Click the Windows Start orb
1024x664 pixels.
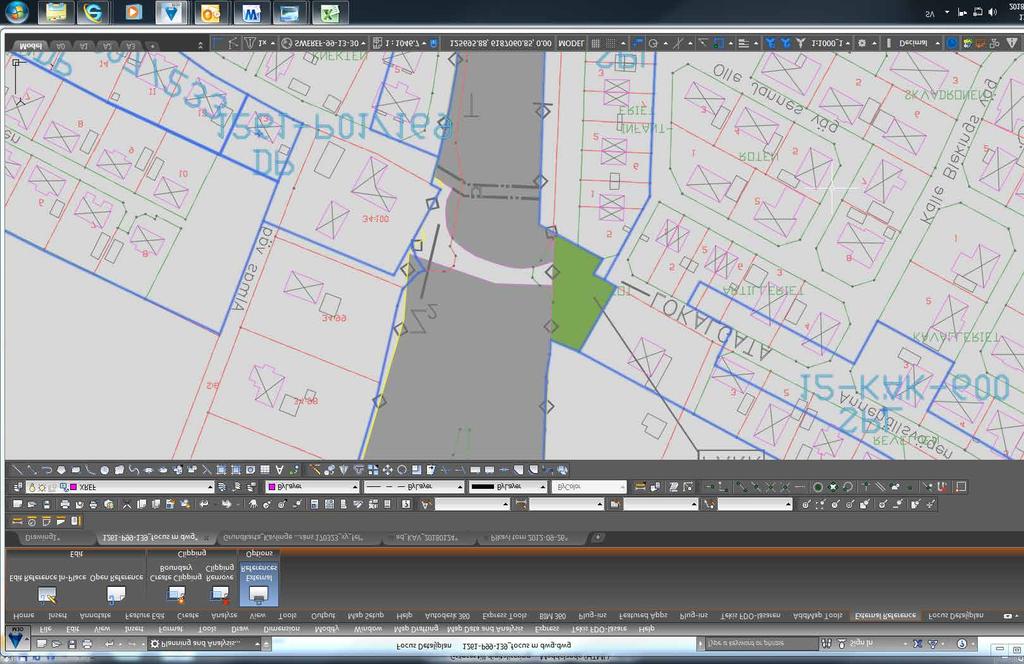click(16, 12)
